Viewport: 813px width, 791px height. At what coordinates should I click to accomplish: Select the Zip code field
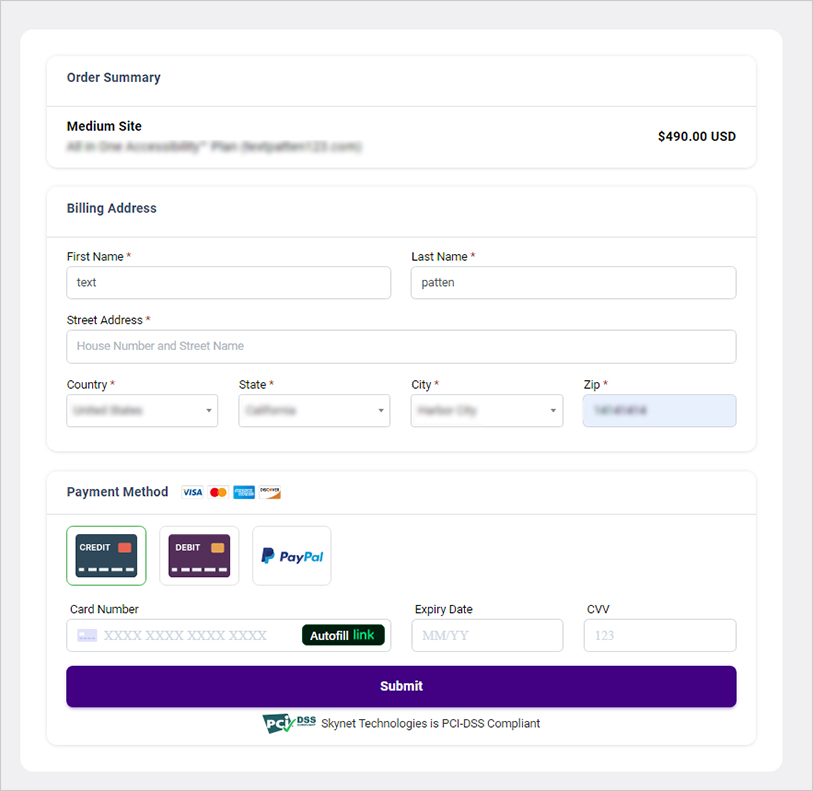659,411
